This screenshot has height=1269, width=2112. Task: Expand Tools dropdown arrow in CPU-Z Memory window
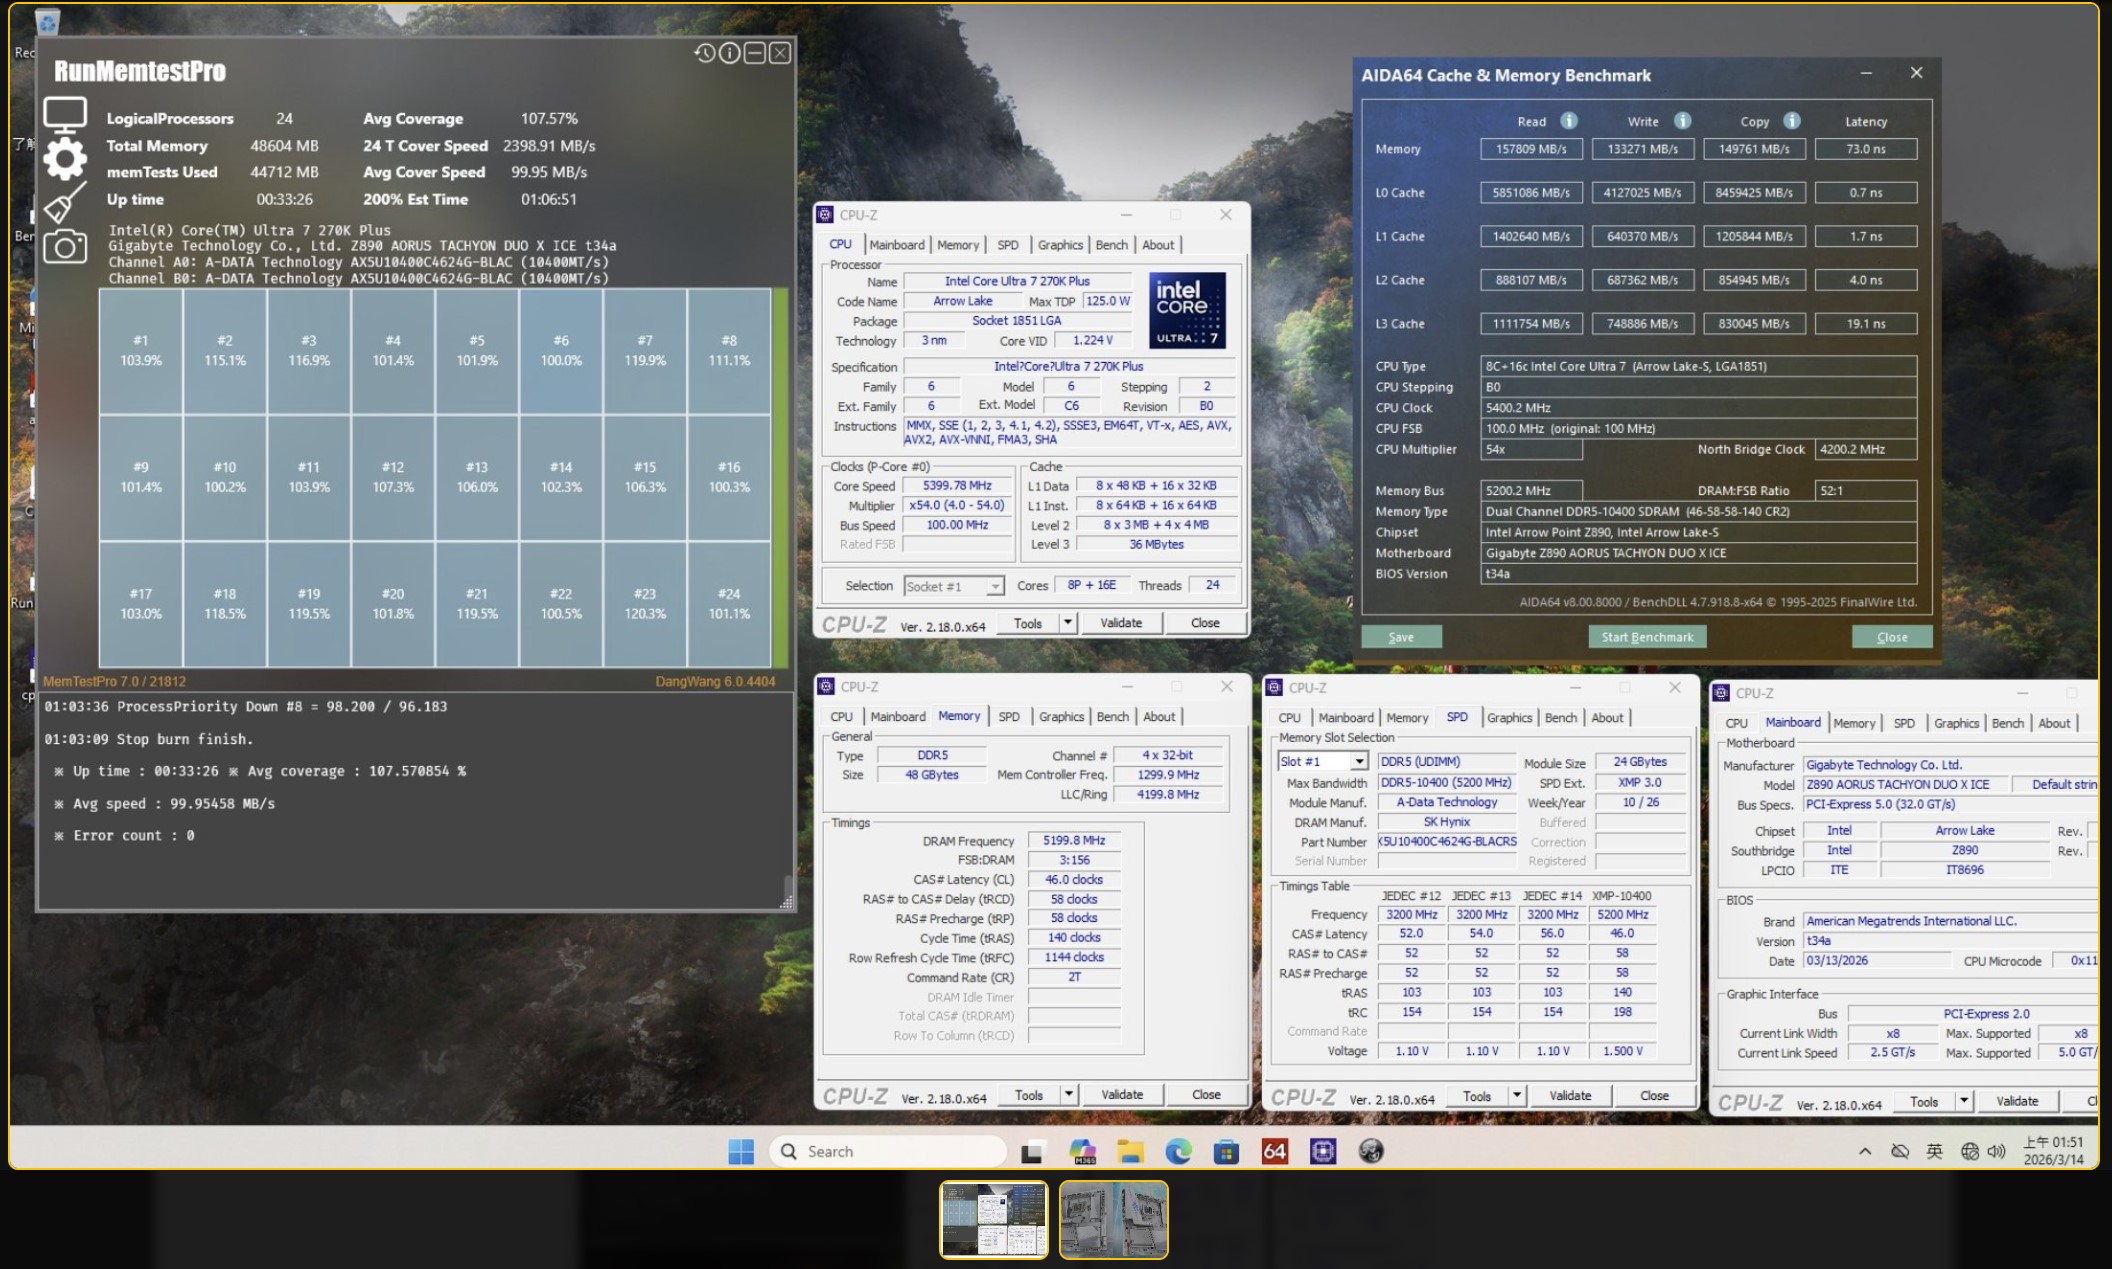click(x=1069, y=1095)
